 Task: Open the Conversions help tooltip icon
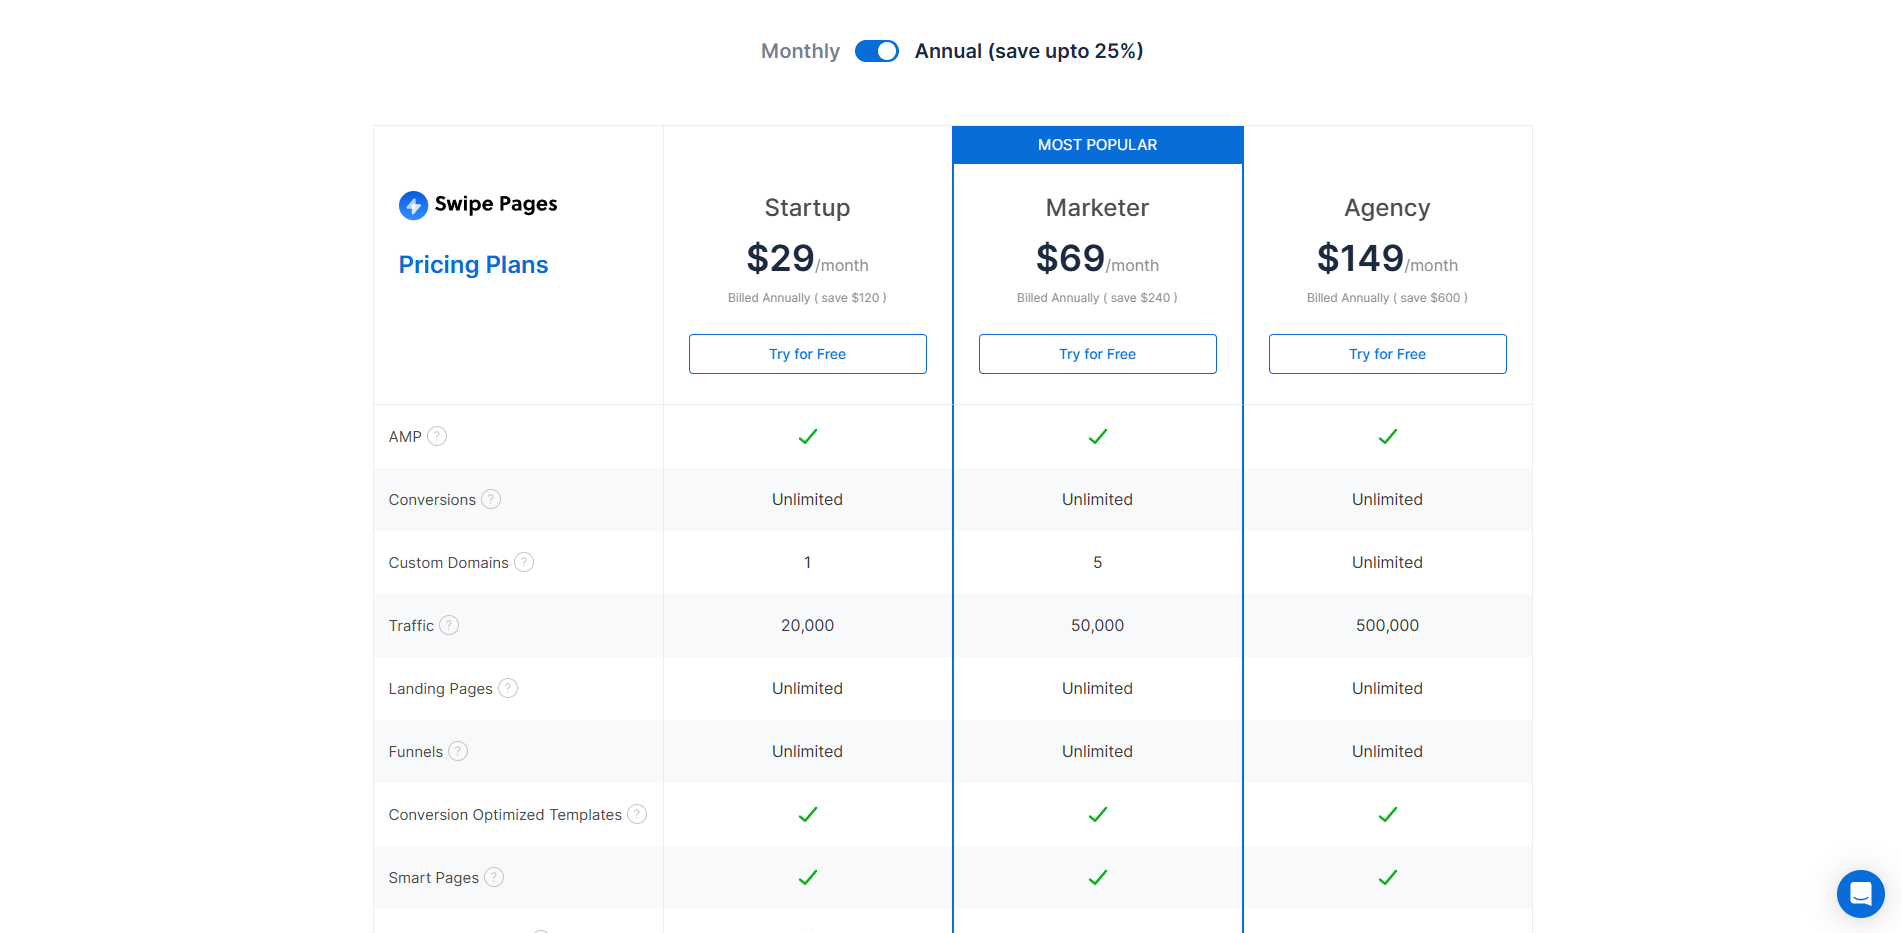pos(491,499)
